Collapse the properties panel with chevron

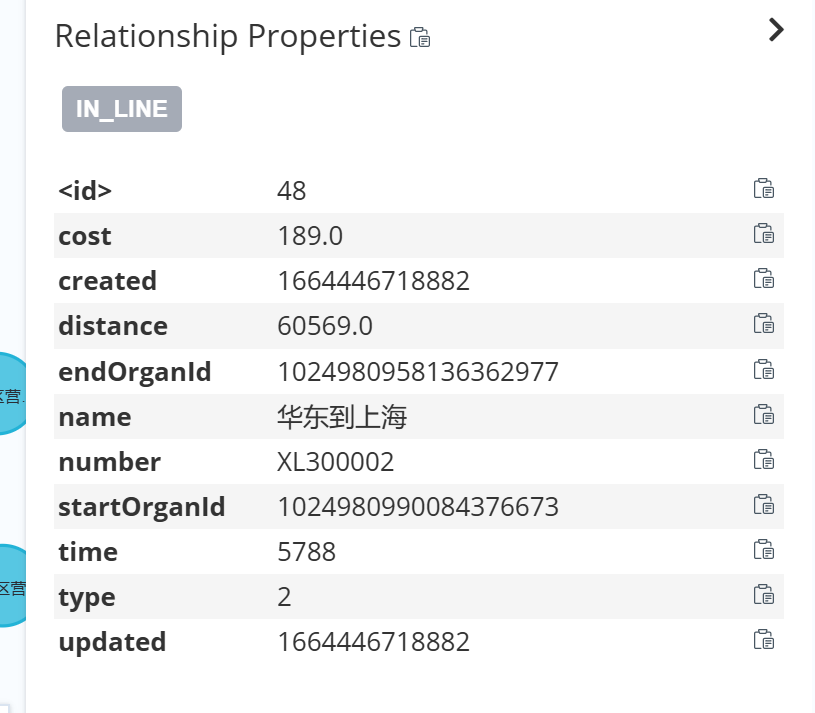[776, 30]
